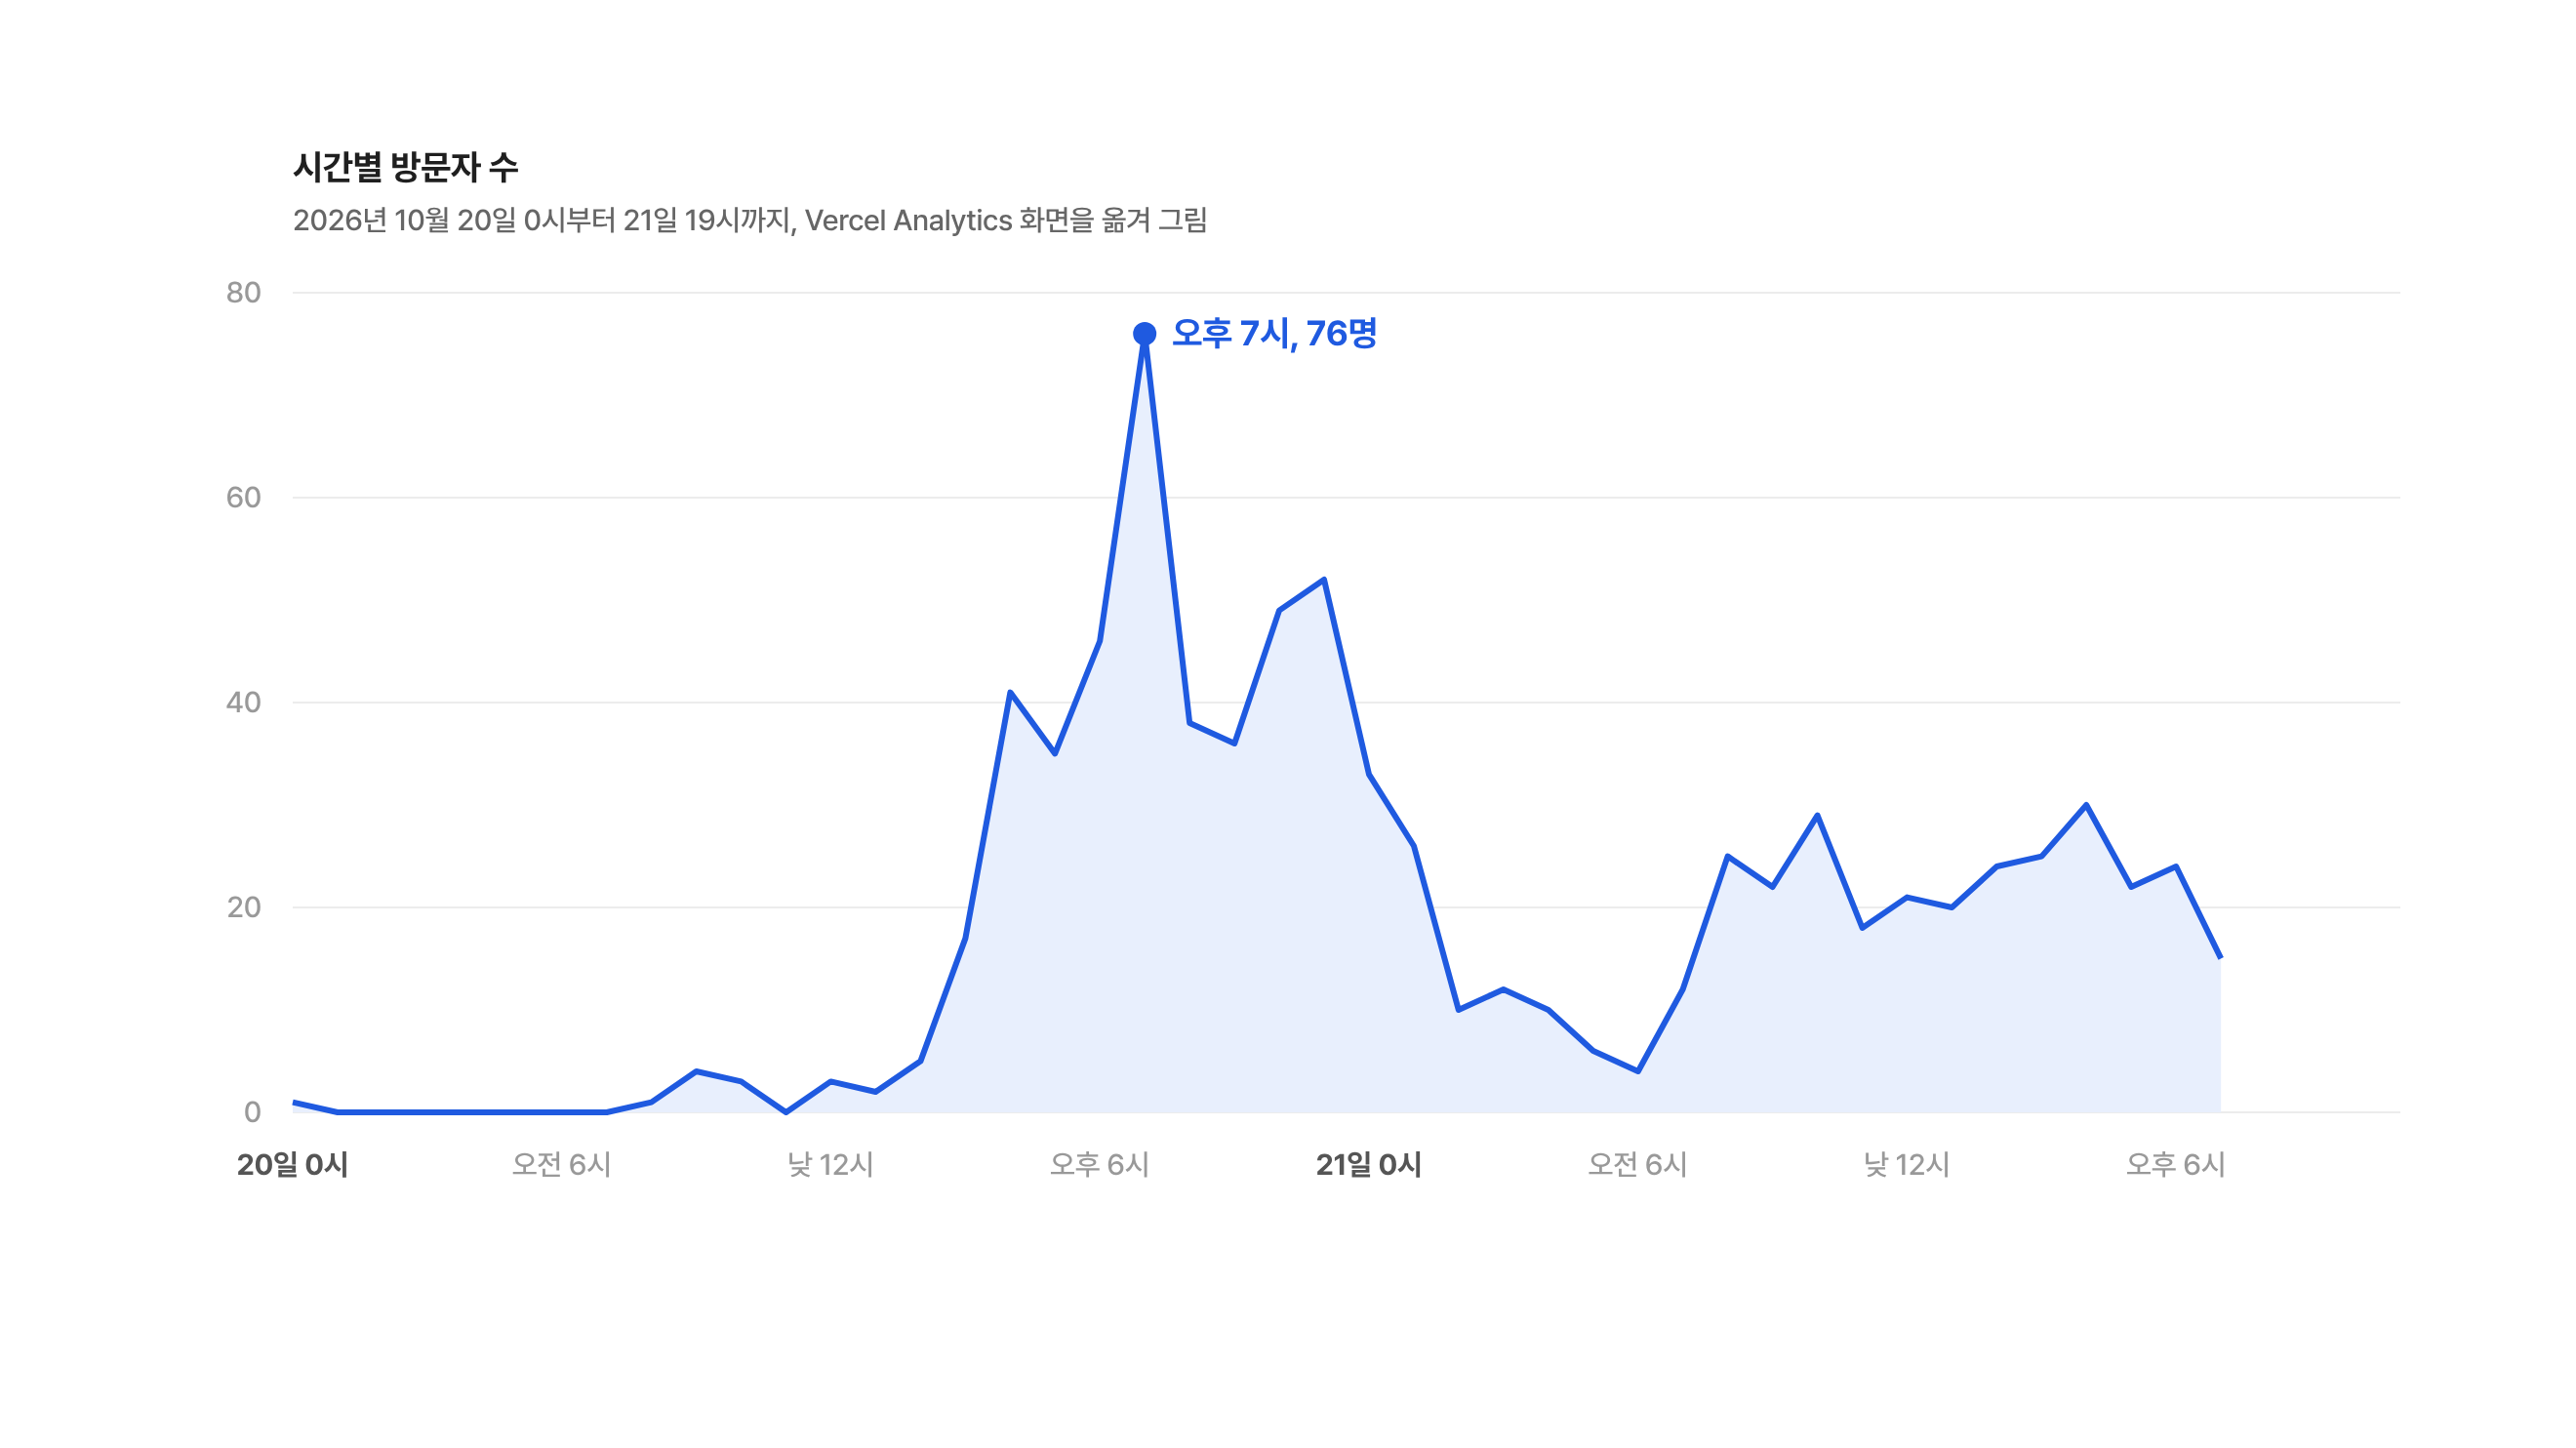This screenshot has height=1448, width=2576.
Task: Click the second '낮 12시' axis label after 21일
Action: point(1906,1164)
